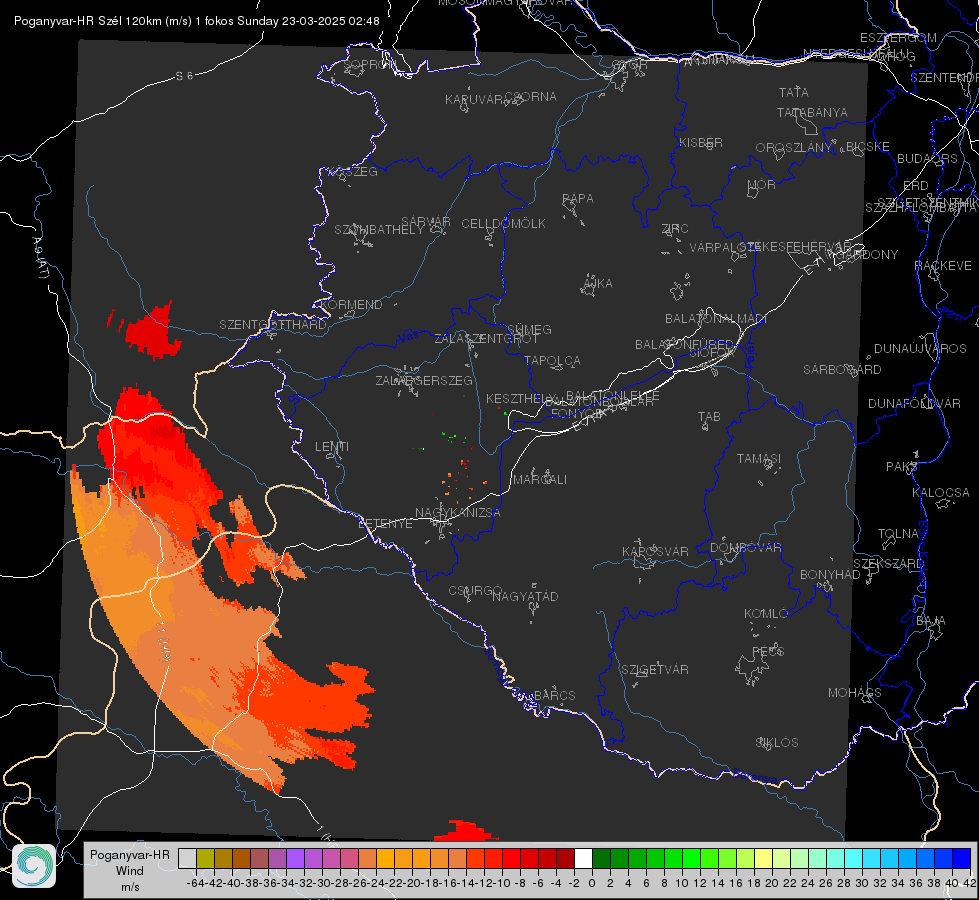Click the PAPA city label

578,199
